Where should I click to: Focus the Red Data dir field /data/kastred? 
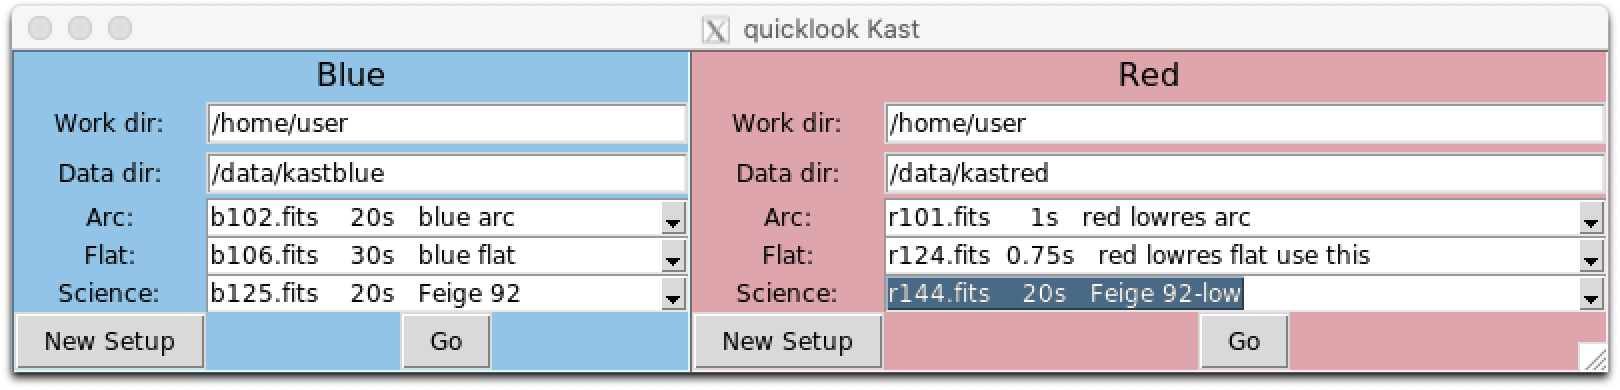coord(1244,173)
